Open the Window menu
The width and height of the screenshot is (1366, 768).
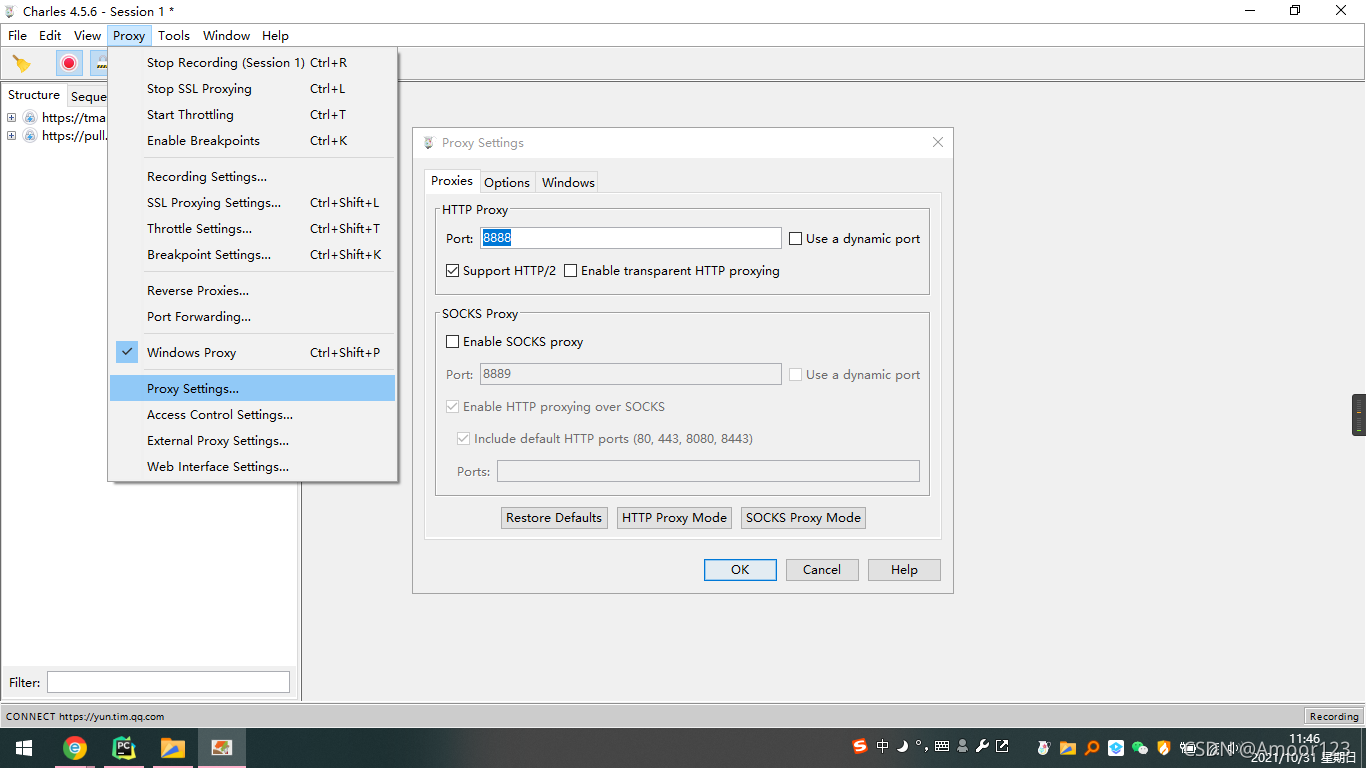tap(227, 35)
